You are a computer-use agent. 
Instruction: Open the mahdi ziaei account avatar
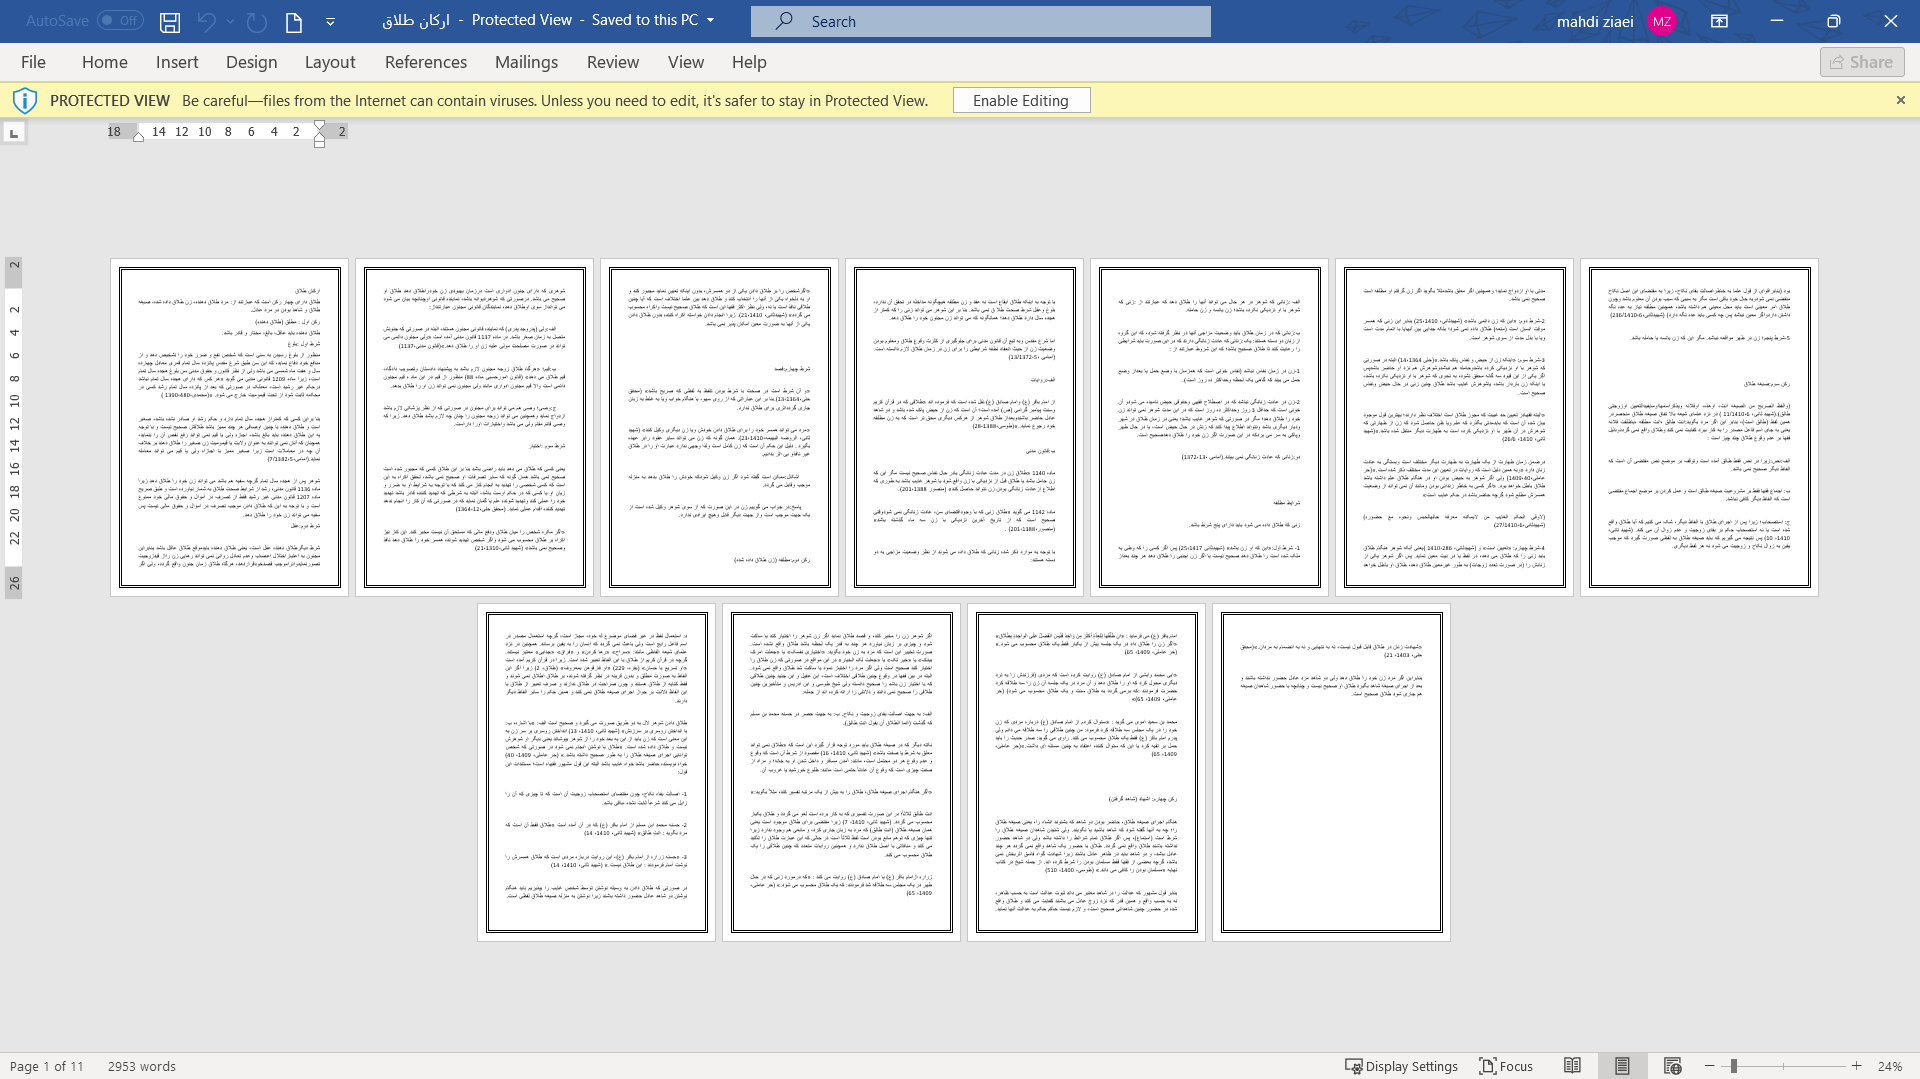1662,21
